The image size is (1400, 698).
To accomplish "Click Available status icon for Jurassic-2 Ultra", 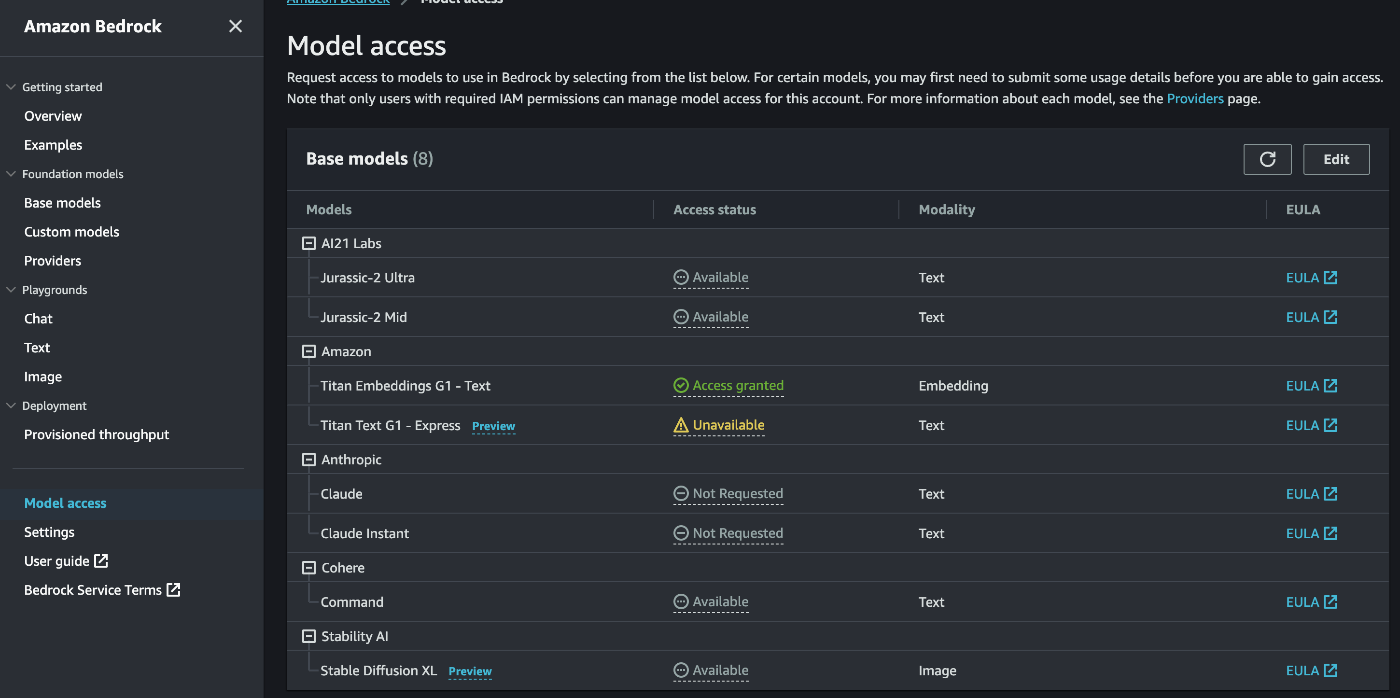I will [681, 278].
